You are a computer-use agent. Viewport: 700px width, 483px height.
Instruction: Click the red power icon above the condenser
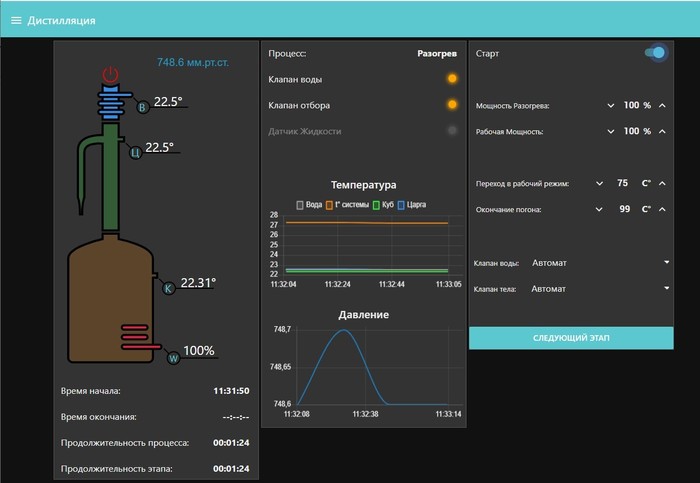pyautogui.click(x=111, y=75)
